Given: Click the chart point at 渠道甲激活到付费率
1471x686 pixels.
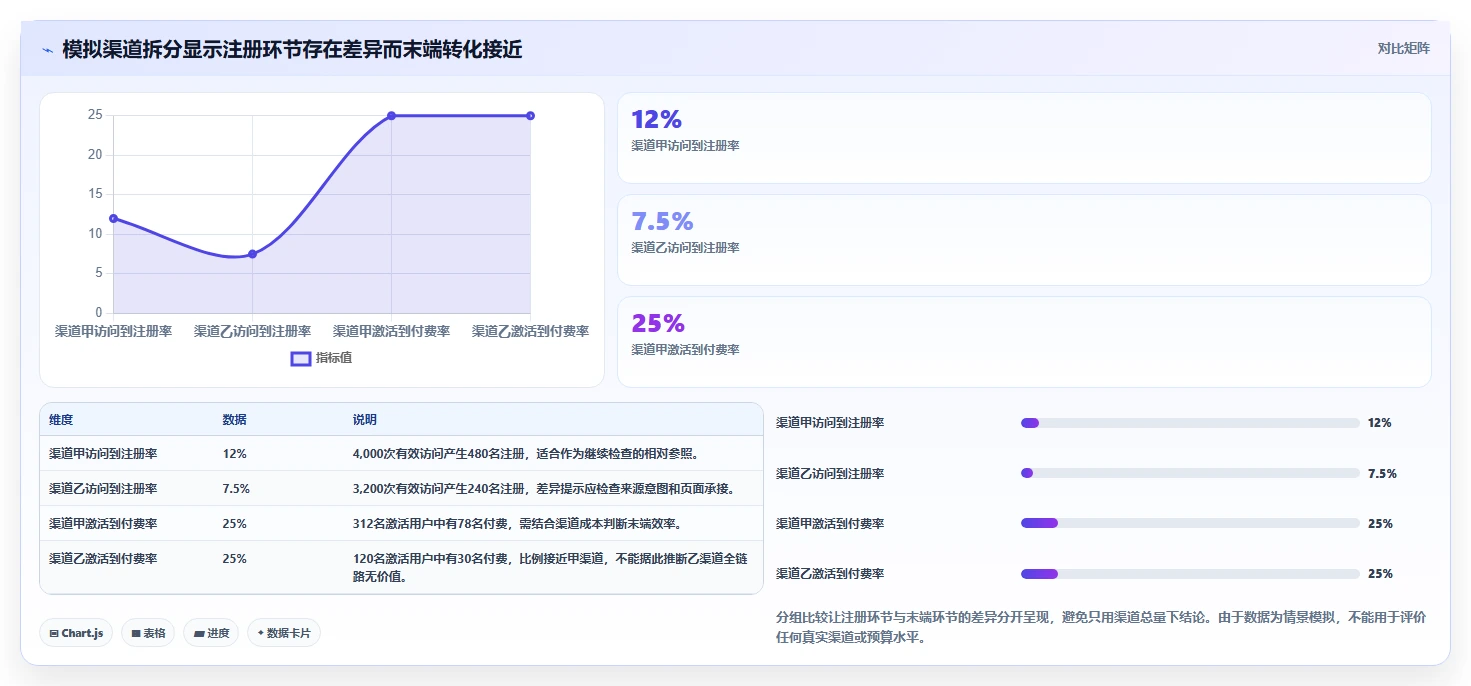Looking at the screenshot, I should tap(391, 116).
